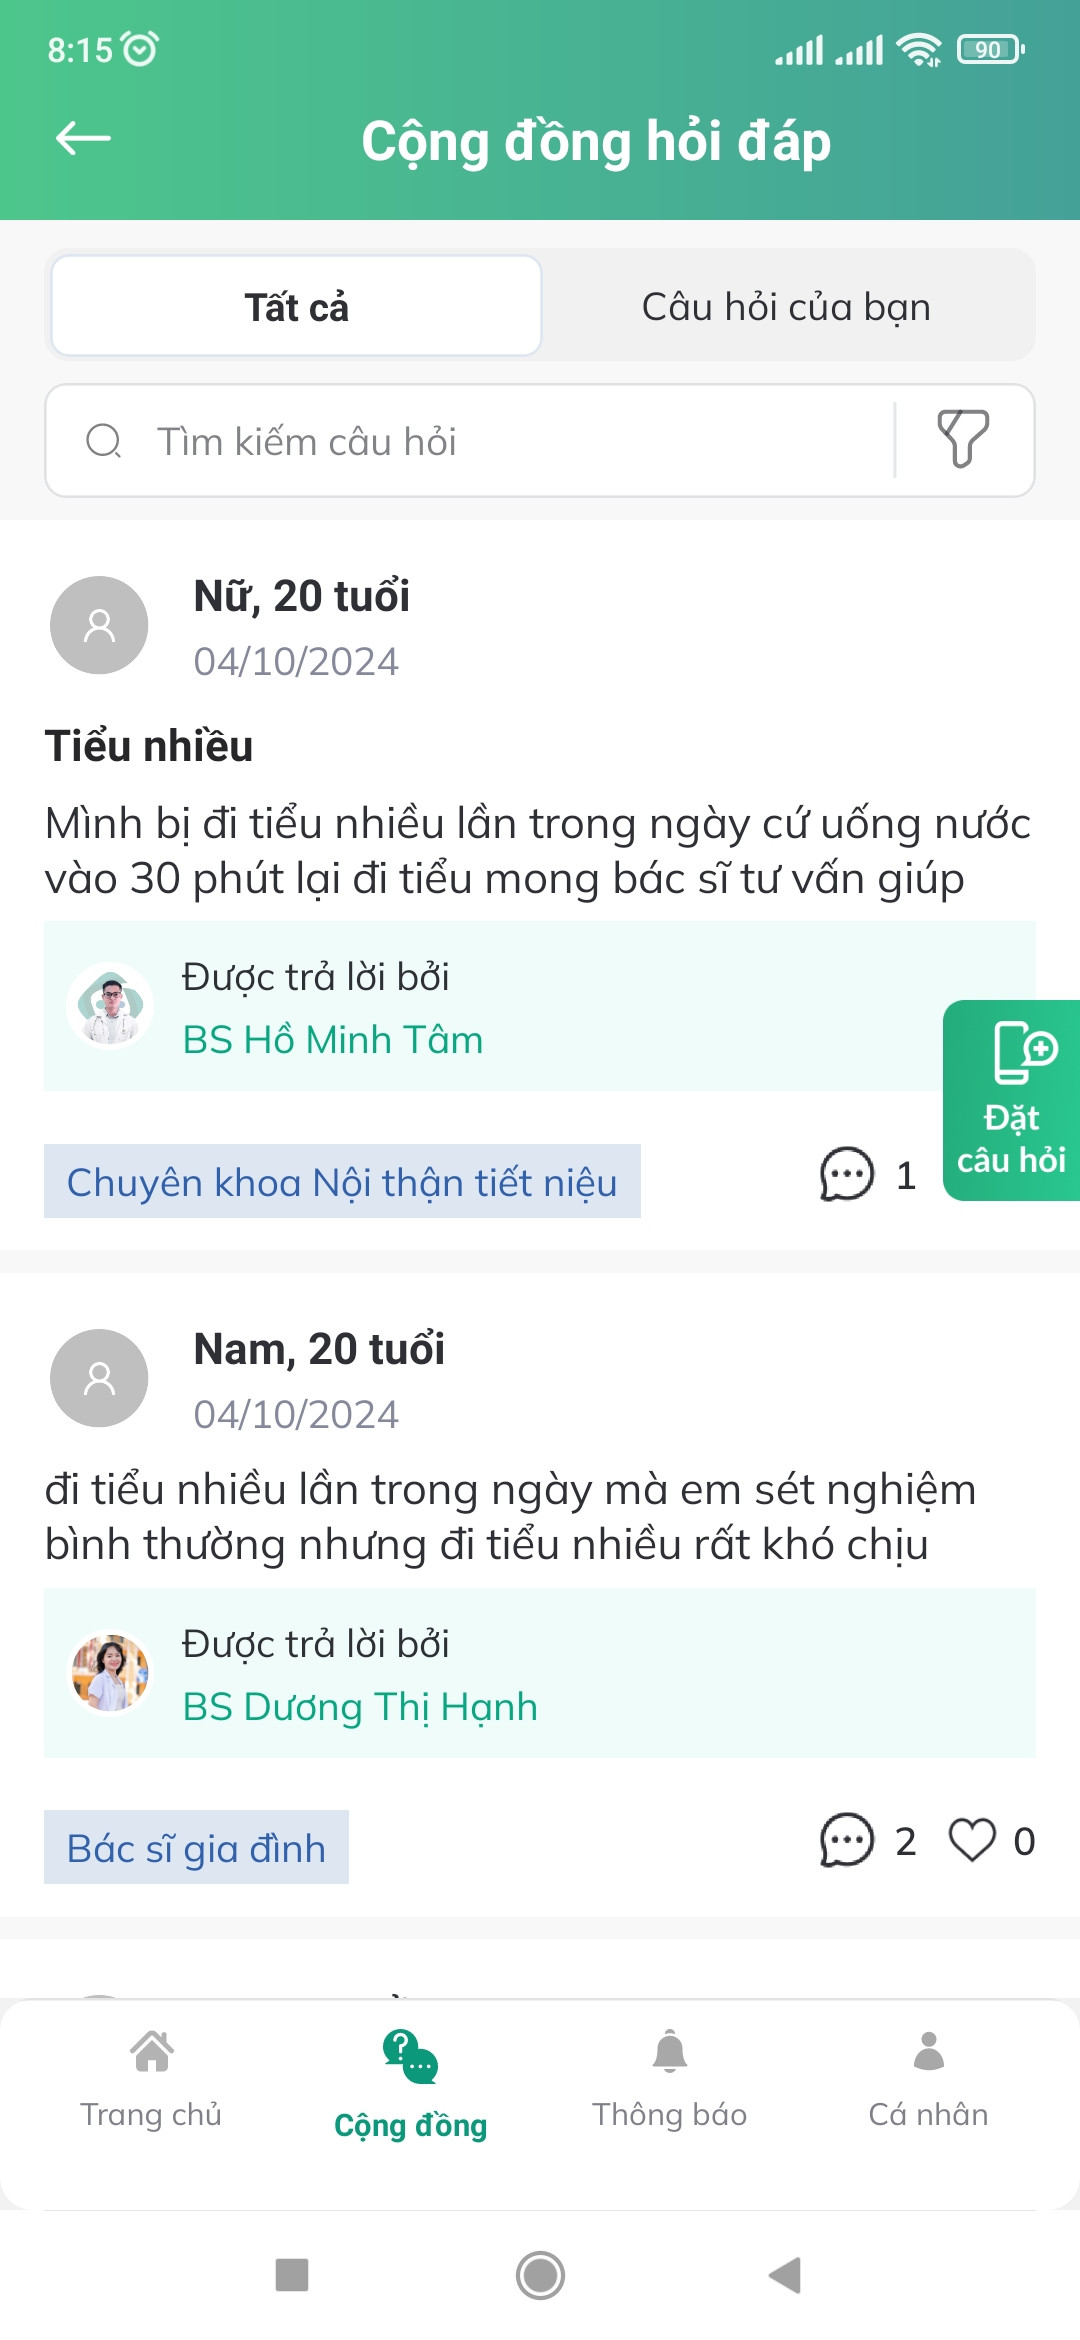Tap the comment icon on Tiểu nhiều post
Screen dimensions: 1080x2340
pyautogui.click(x=847, y=1174)
